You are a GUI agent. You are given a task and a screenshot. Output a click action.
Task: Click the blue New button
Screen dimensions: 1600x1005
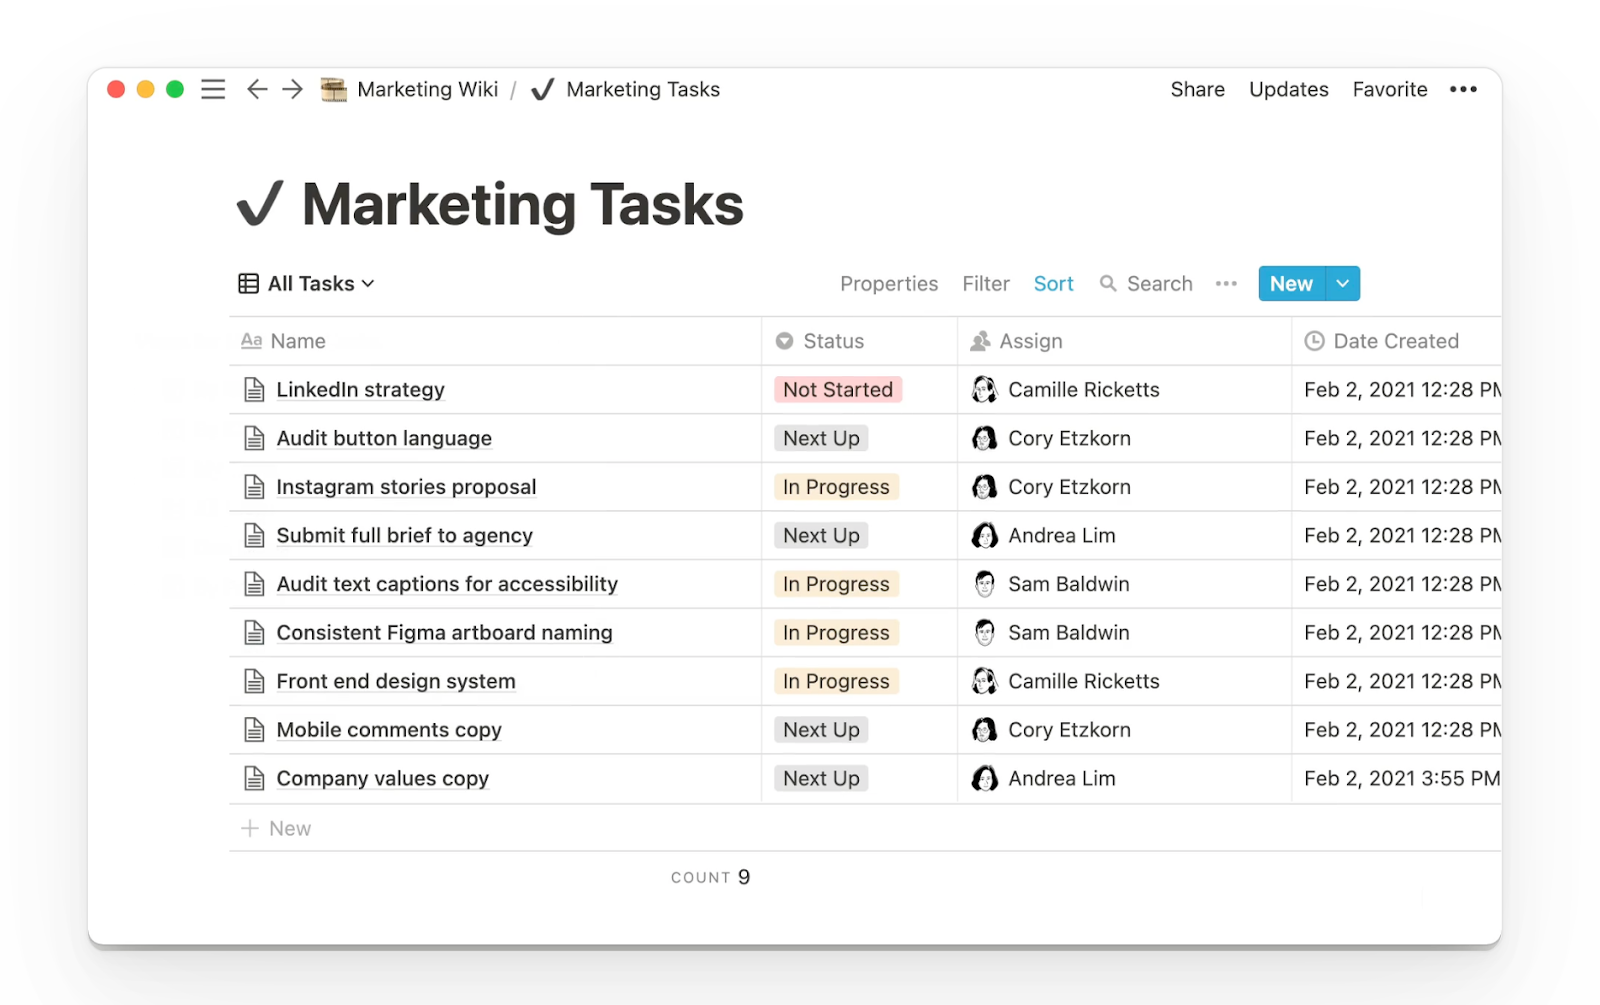(x=1290, y=283)
